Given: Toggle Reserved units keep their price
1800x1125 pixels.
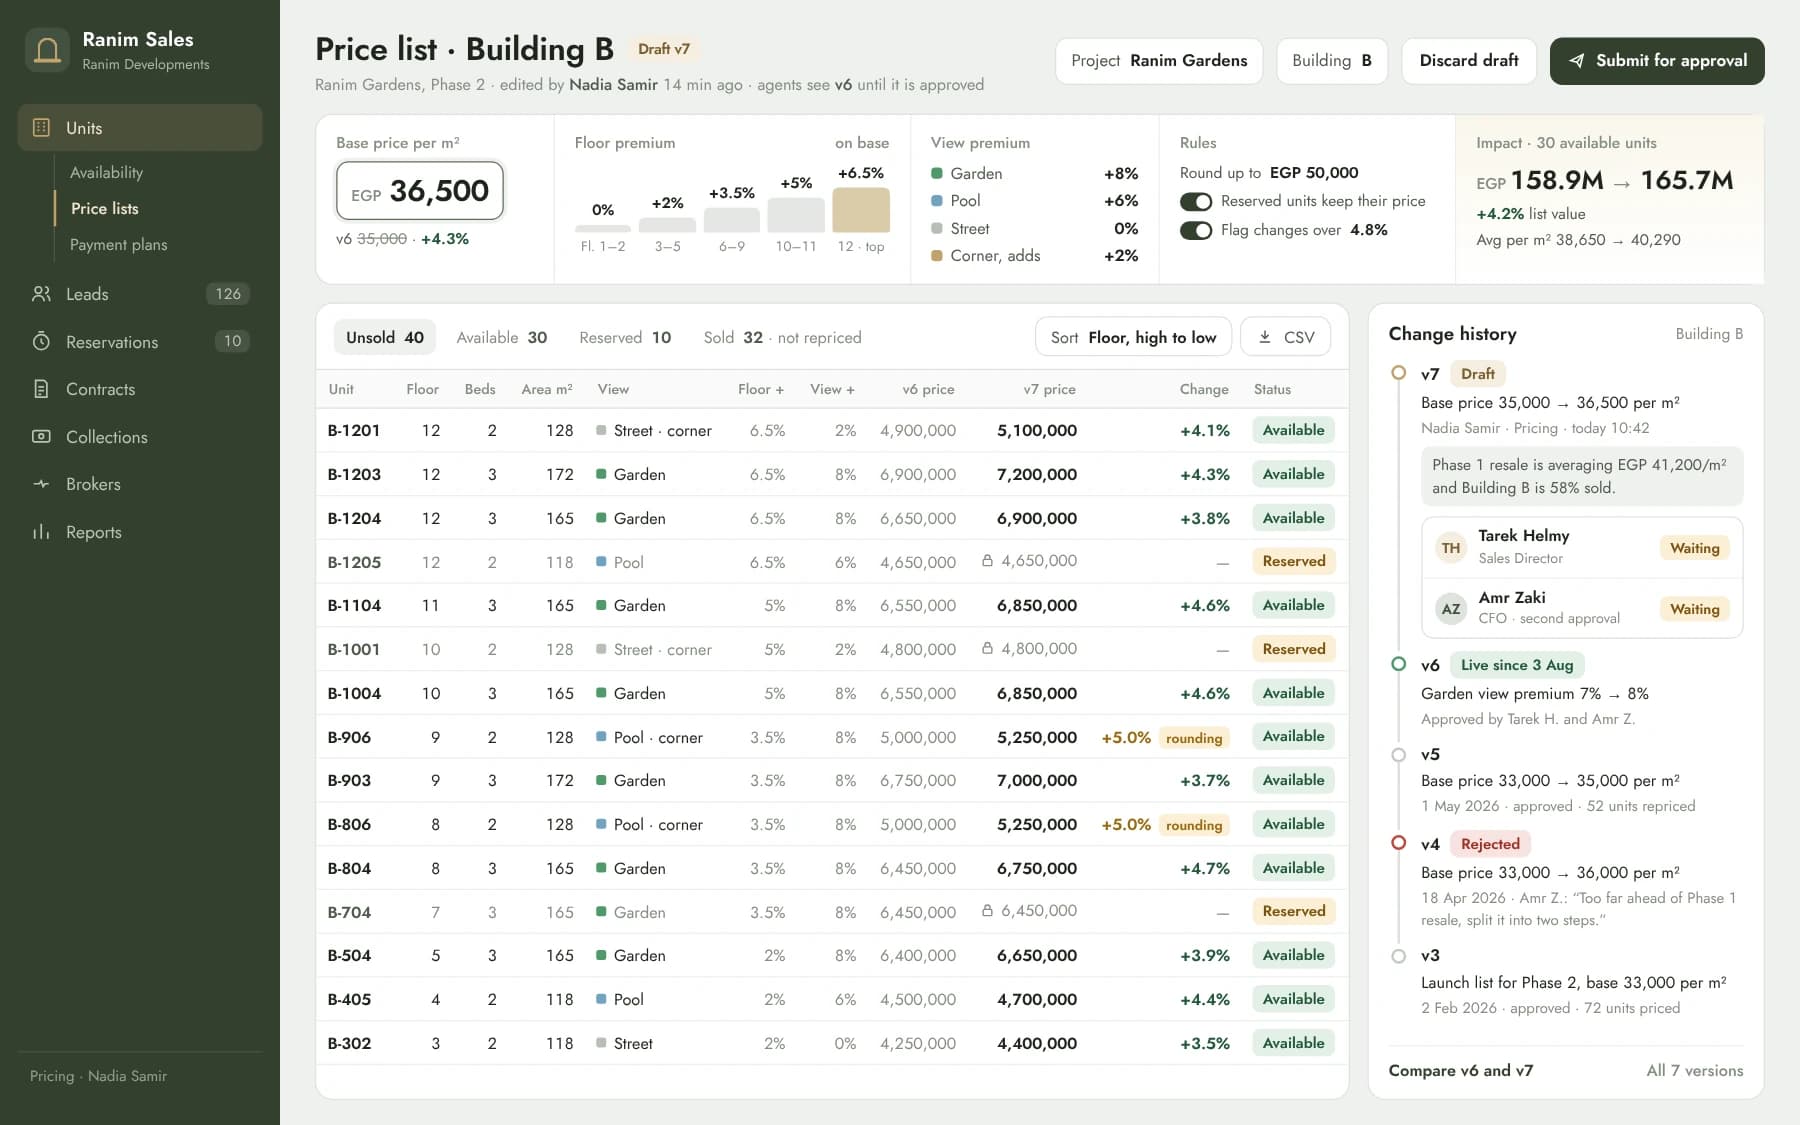Looking at the screenshot, I should 1196,202.
